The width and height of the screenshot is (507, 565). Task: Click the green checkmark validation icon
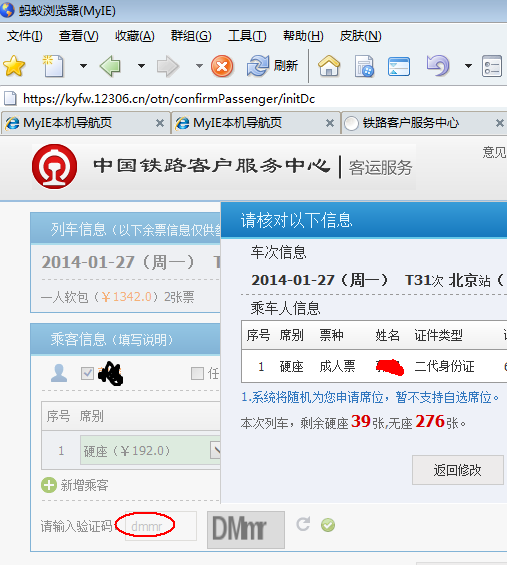click(x=328, y=525)
